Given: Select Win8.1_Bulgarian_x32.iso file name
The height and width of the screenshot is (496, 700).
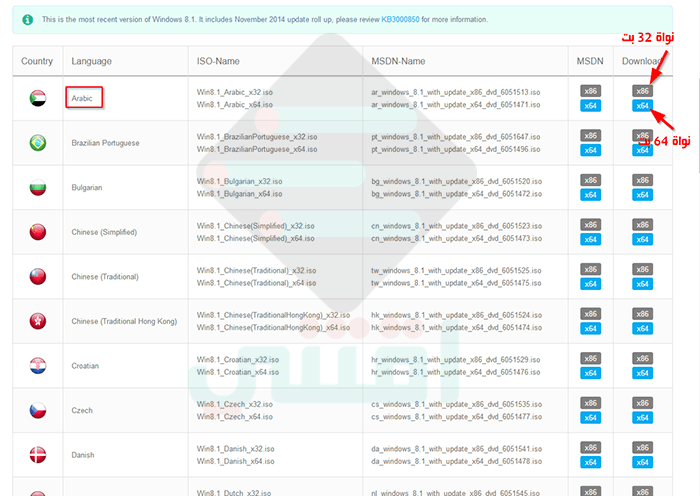Looking at the screenshot, I should [x=240, y=181].
